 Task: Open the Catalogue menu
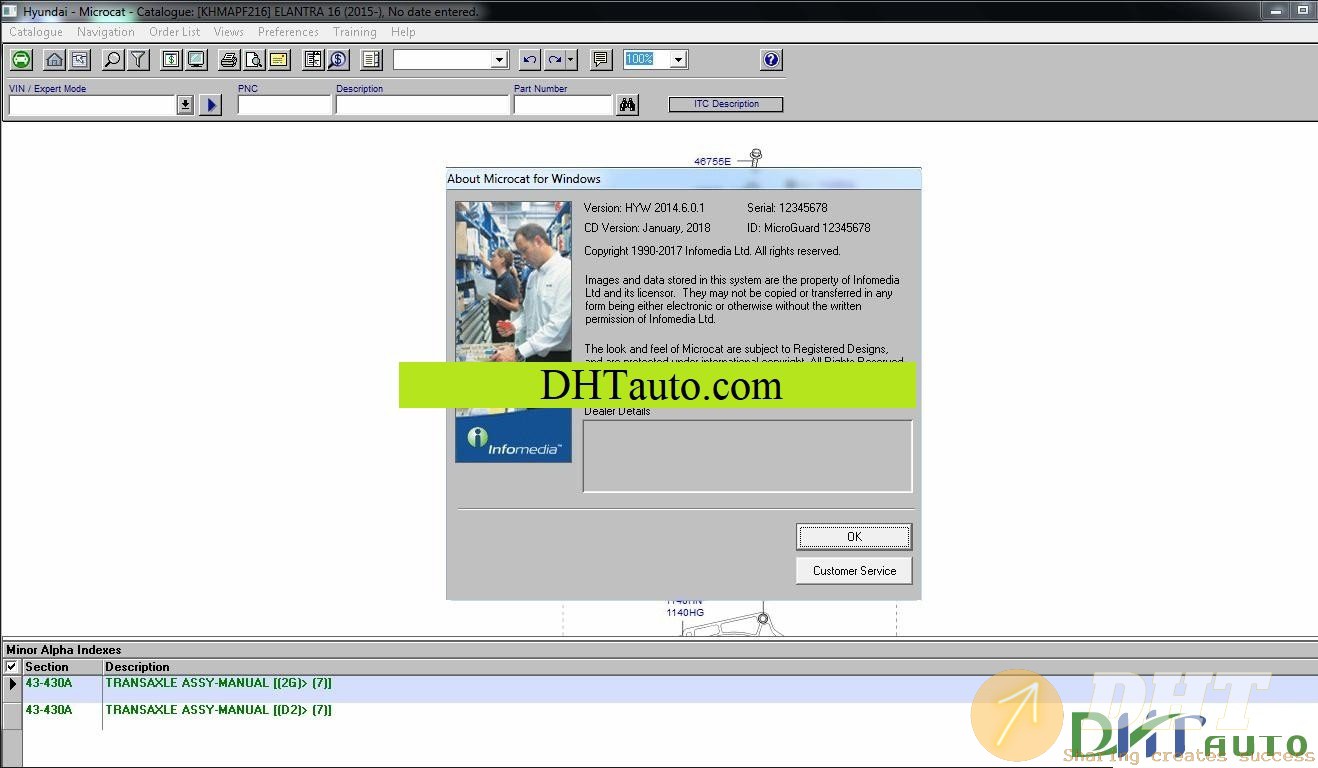coord(36,32)
